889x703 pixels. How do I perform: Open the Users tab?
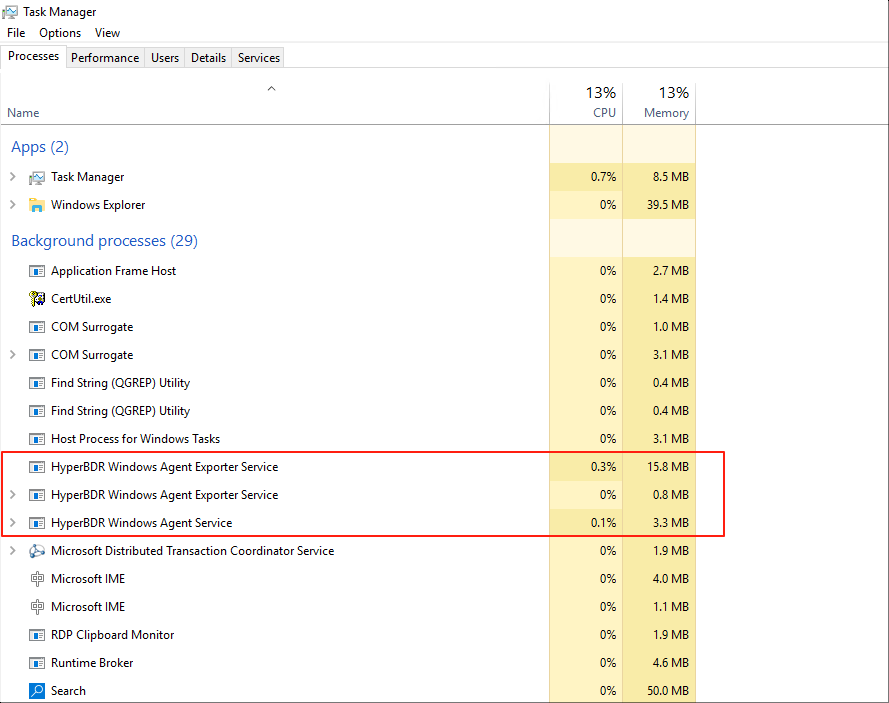click(x=165, y=58)
